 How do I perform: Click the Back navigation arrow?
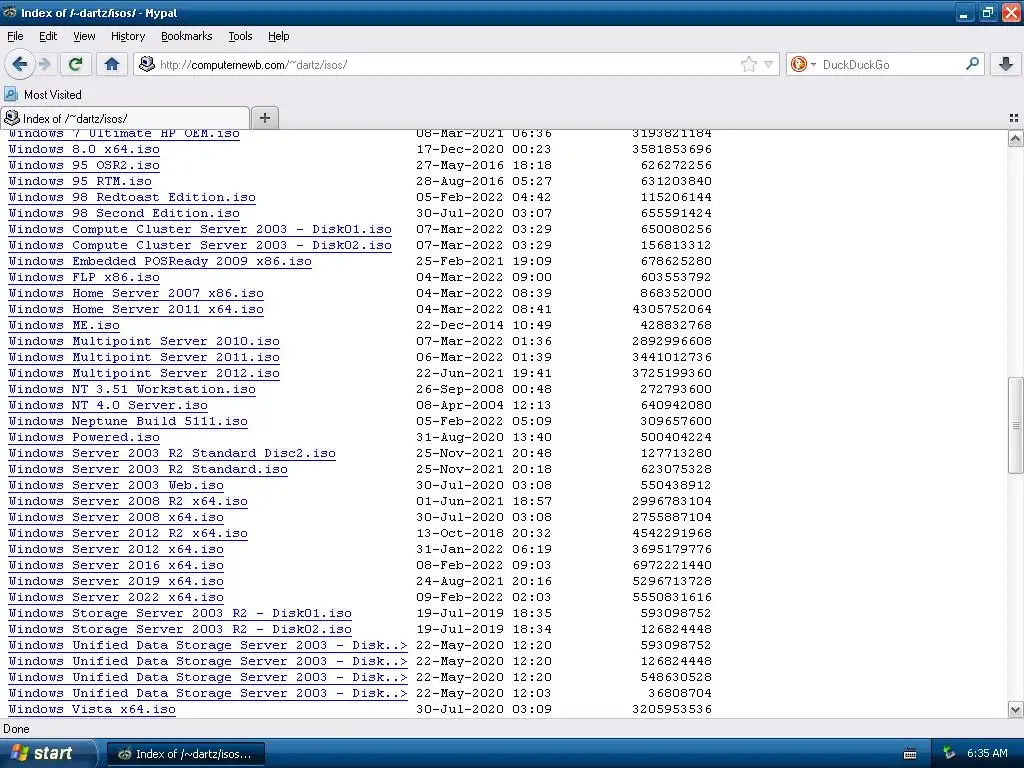[x=20, y=64]
